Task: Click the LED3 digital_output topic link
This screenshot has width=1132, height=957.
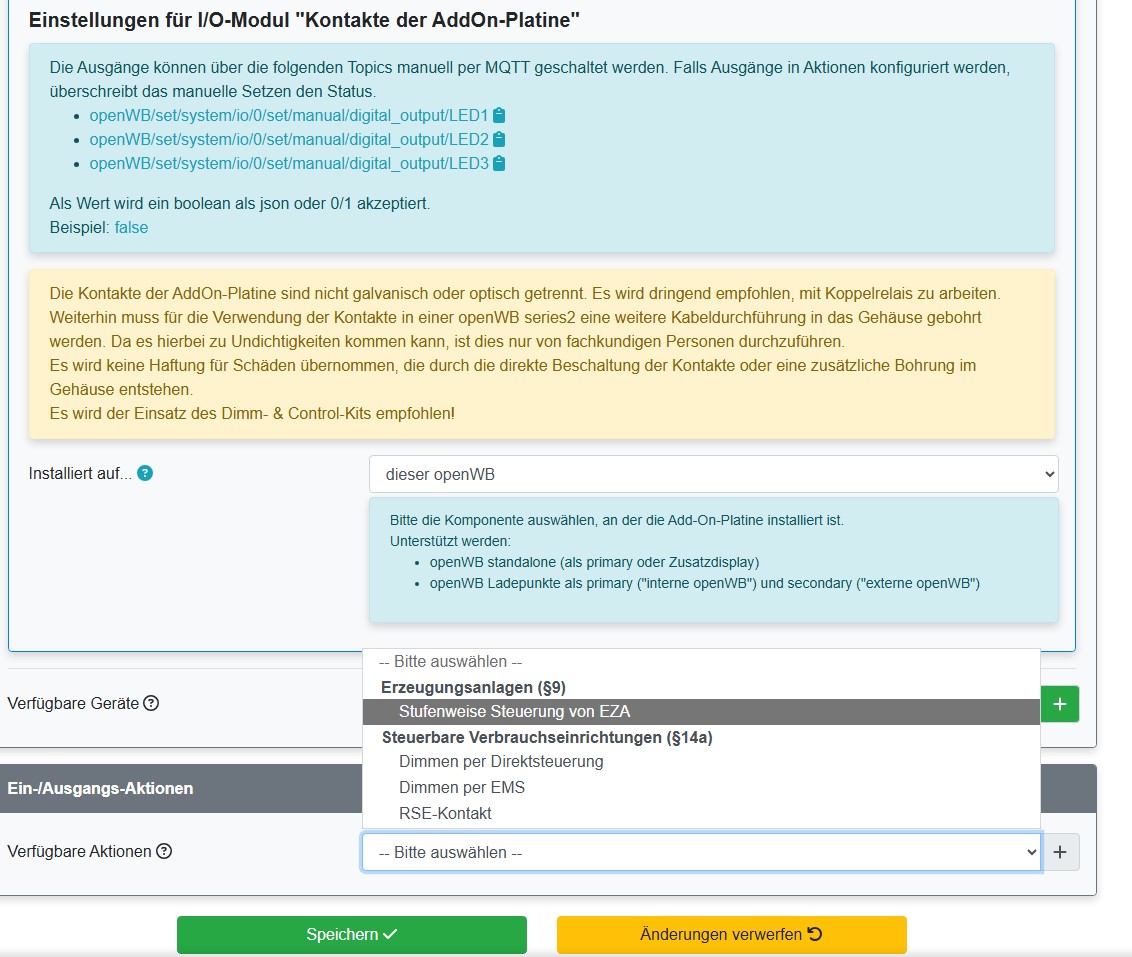Action: tap(289, 164)
